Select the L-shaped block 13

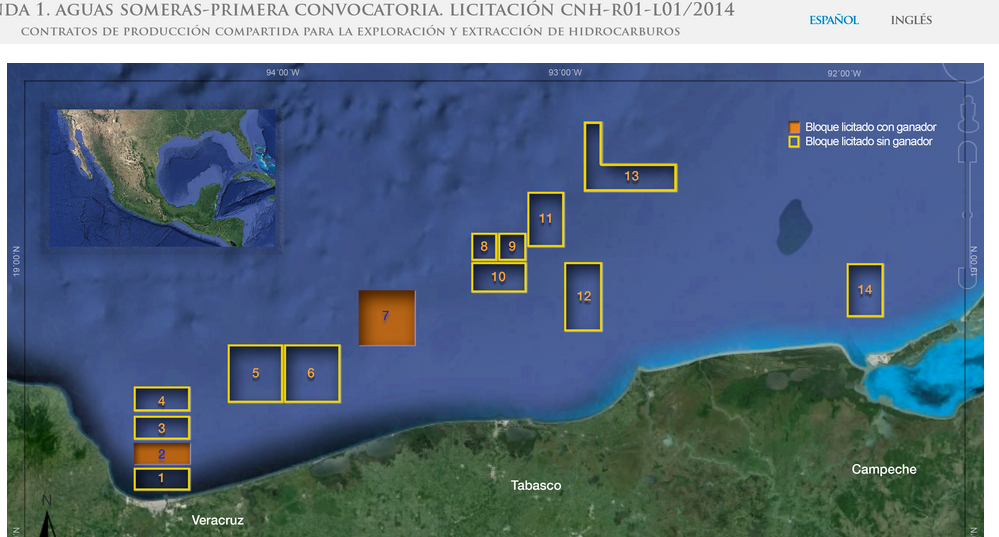click(631, 177)
